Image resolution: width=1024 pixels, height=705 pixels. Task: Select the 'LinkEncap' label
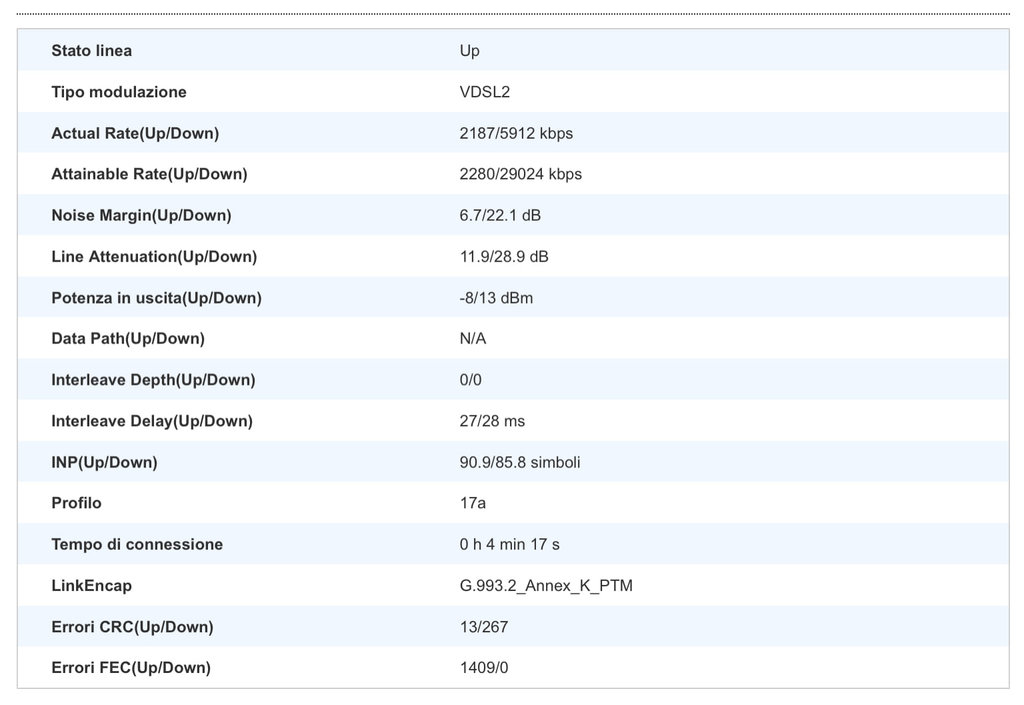pyautogui.click(x=91, y=586)
